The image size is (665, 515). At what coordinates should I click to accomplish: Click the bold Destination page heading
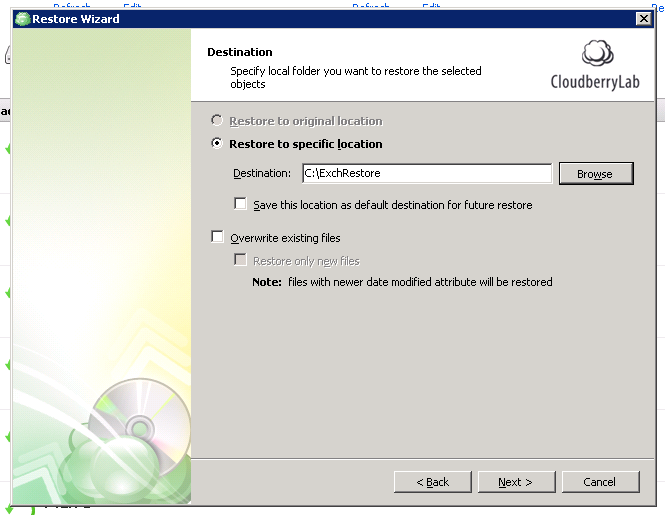click(239, 52)
